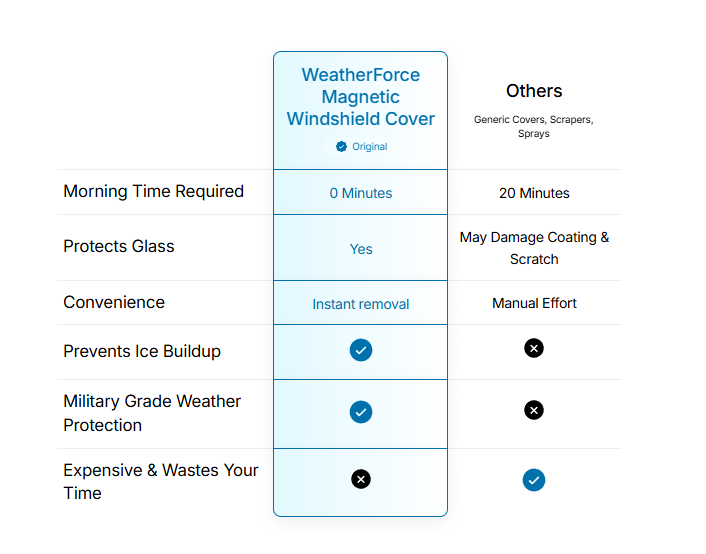This screenshot has width=706, height=554.
Task: Click Generic Covers, Scrapers, Sprays subtitle
Action: coord(534,126)
